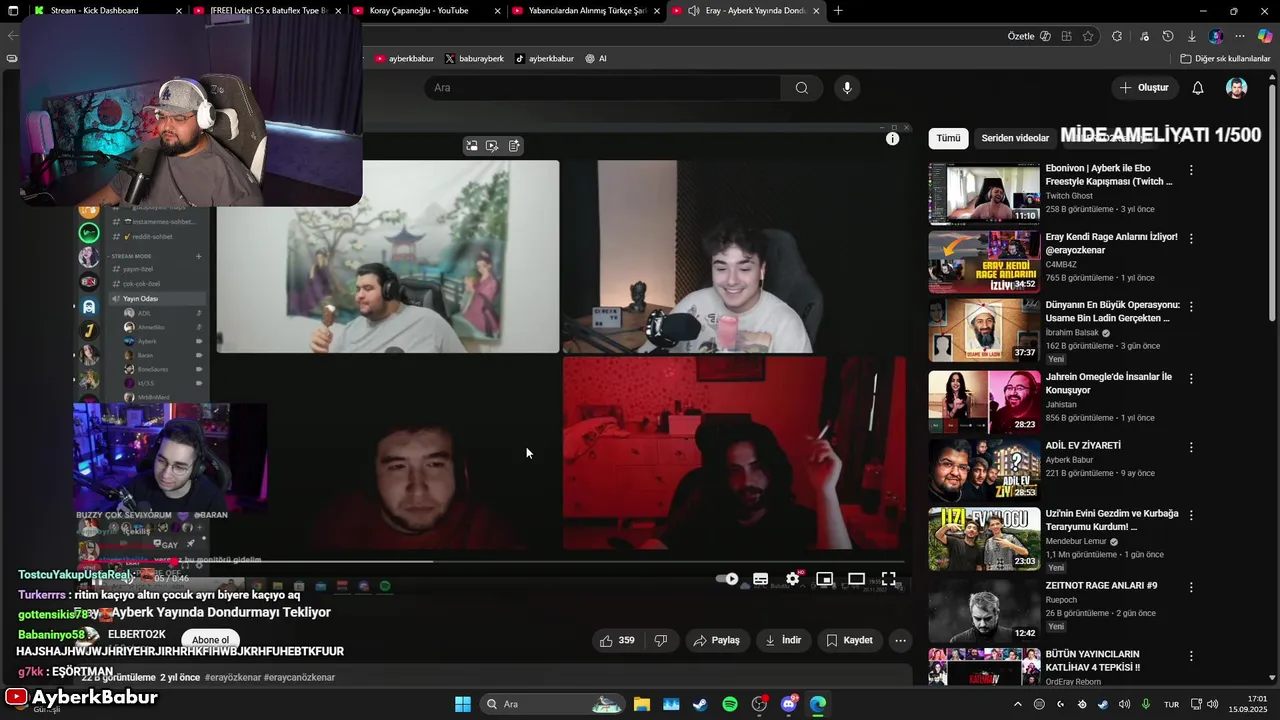
Task: Open Diğer sık kullanılanlar folder
Action: pyautogui.click(x=1225, y=59)
